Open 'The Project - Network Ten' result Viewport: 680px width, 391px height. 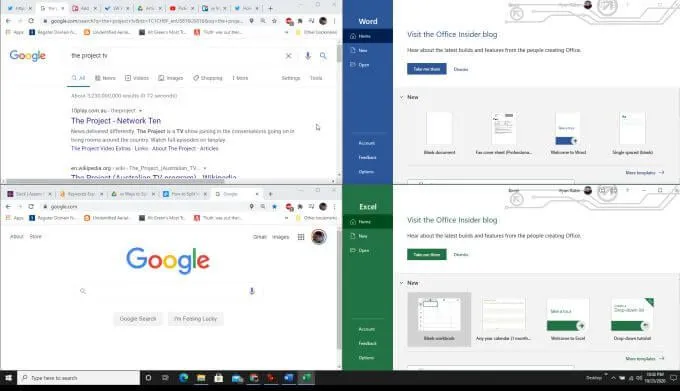[116, 121]
